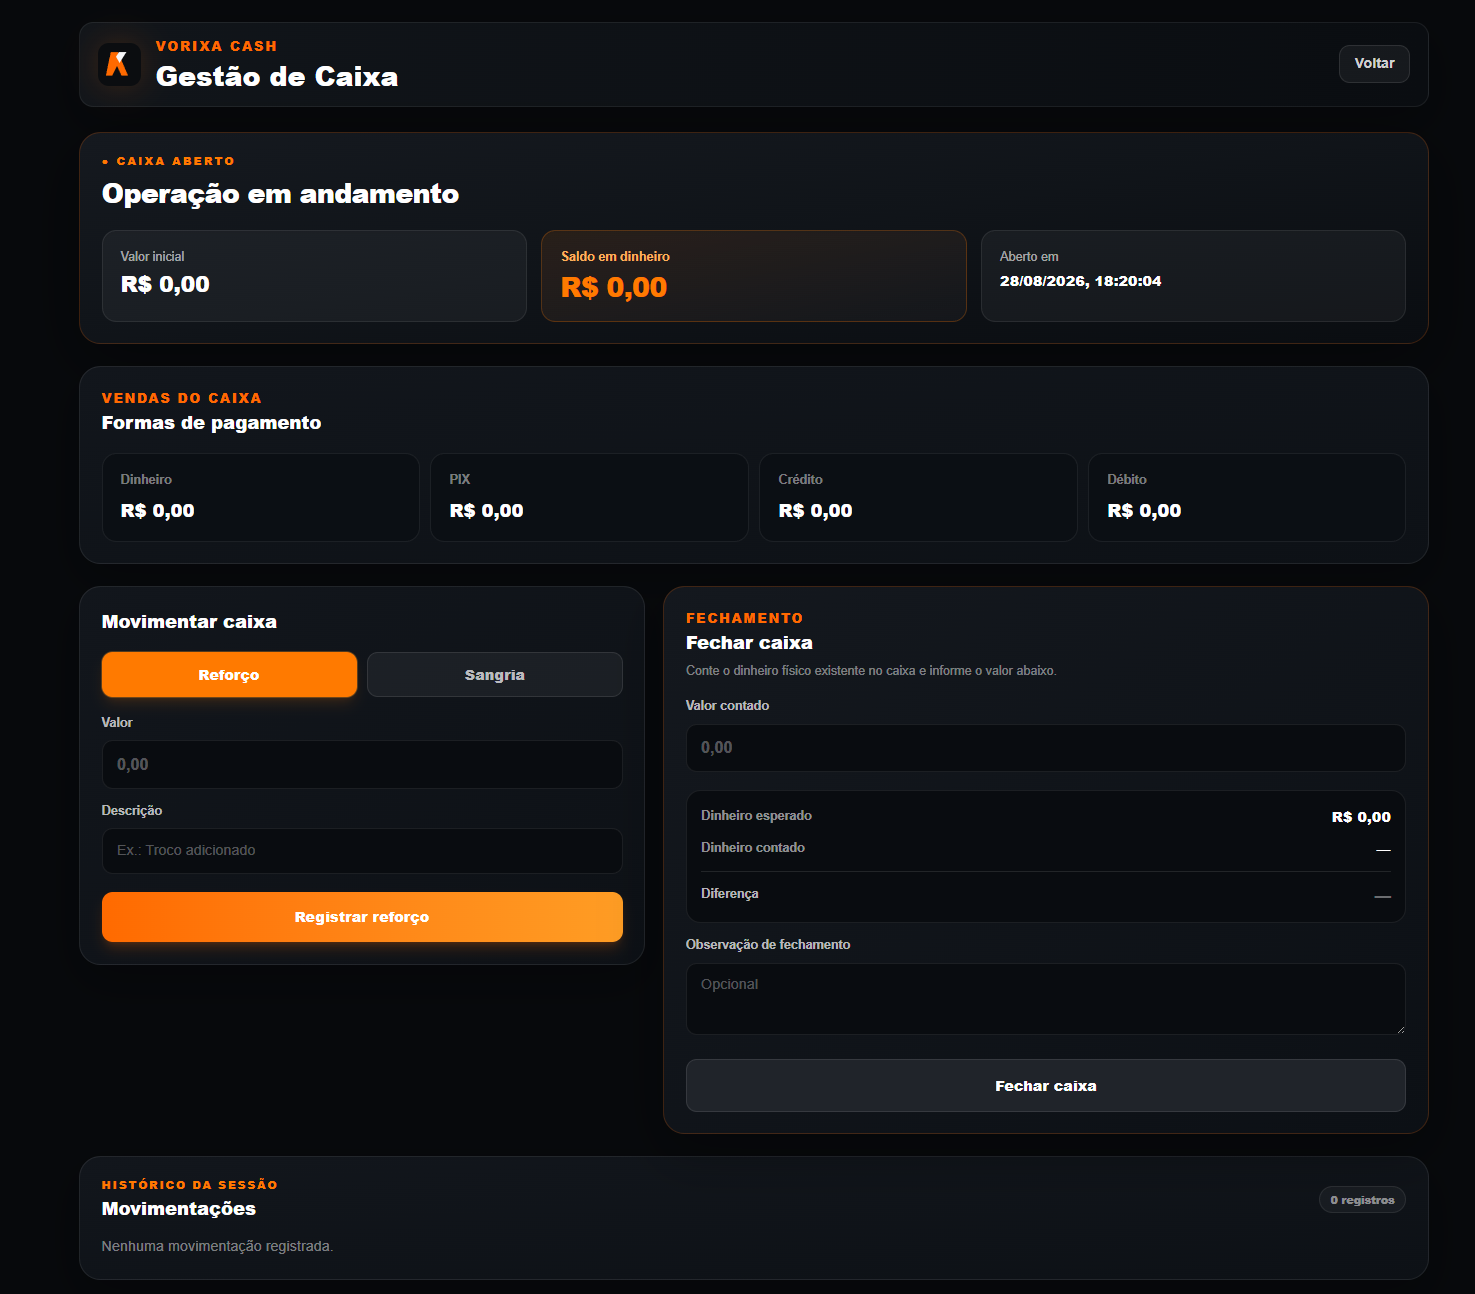Viewport: 1475px width, 1294px height.
Task: Click the Valor inicial card
Action: (x=314, y=276)
